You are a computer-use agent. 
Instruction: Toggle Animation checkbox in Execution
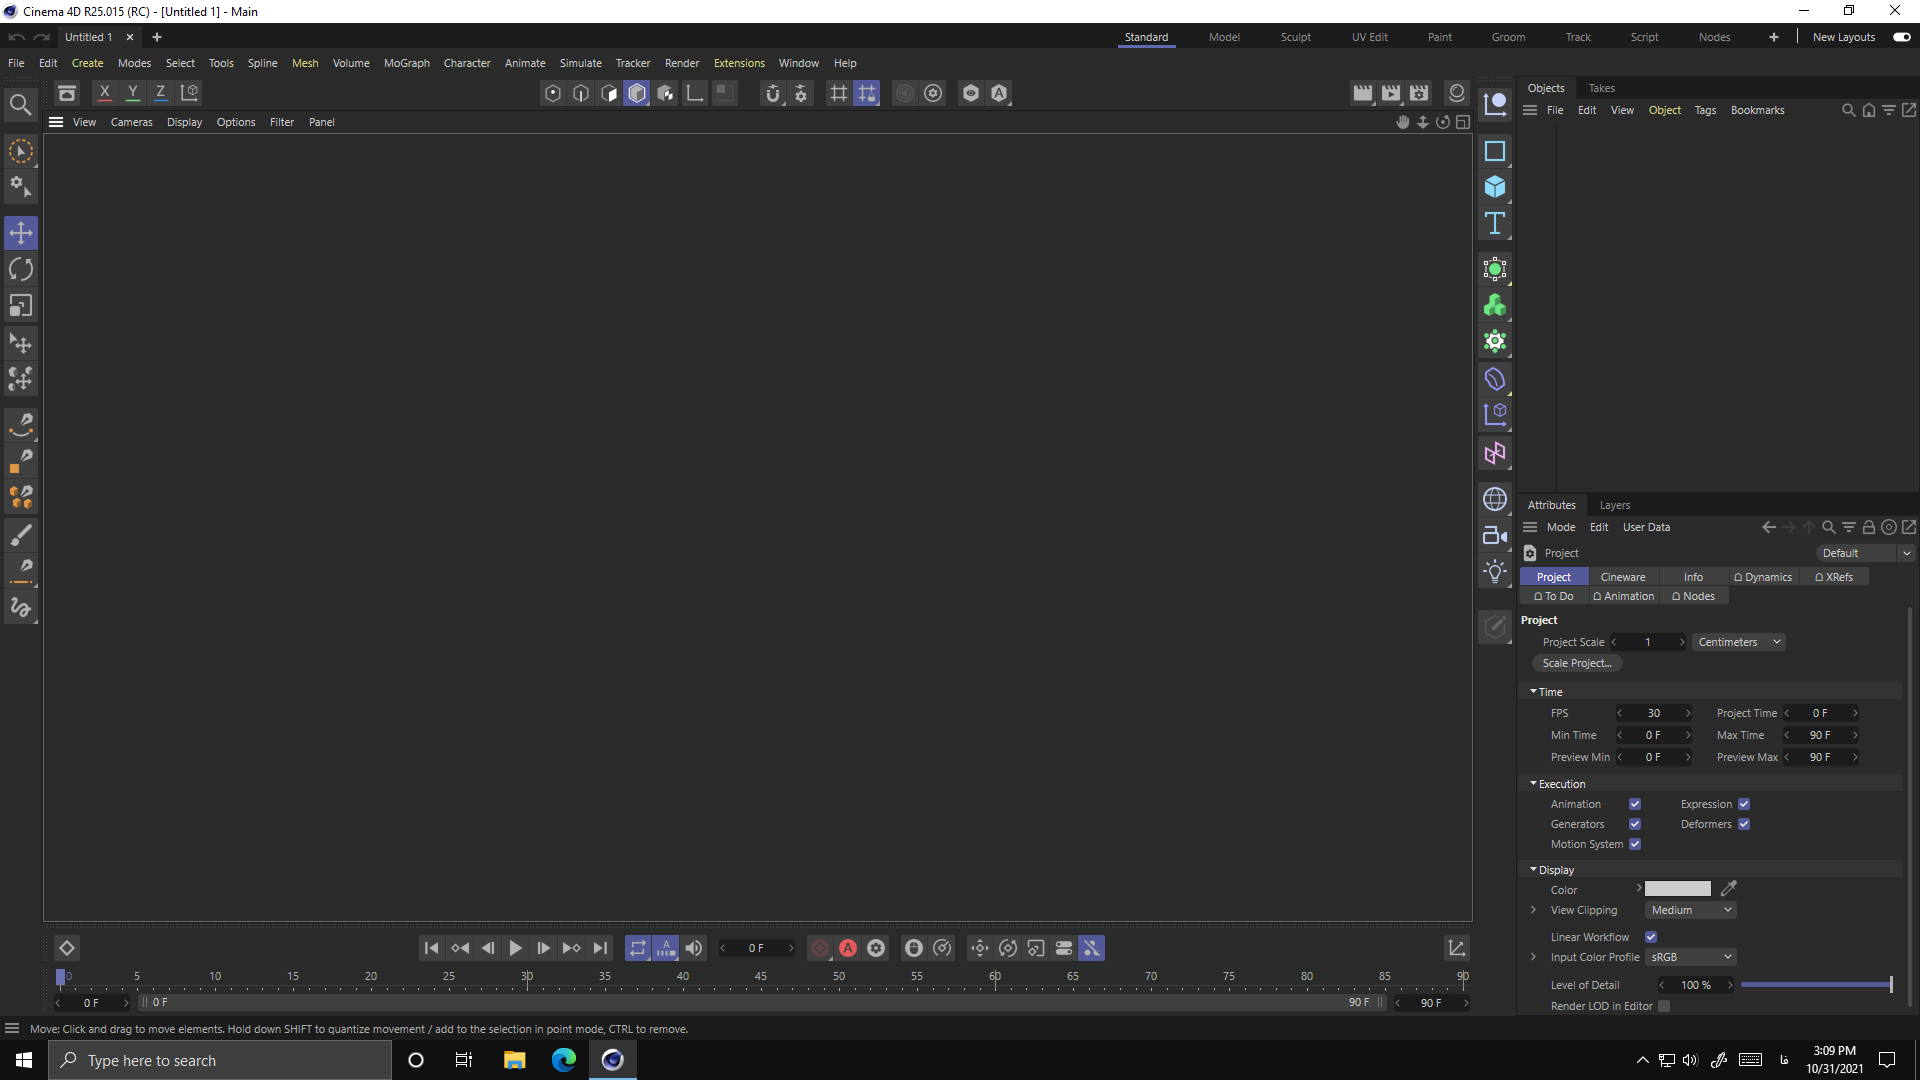point(1635,804)
